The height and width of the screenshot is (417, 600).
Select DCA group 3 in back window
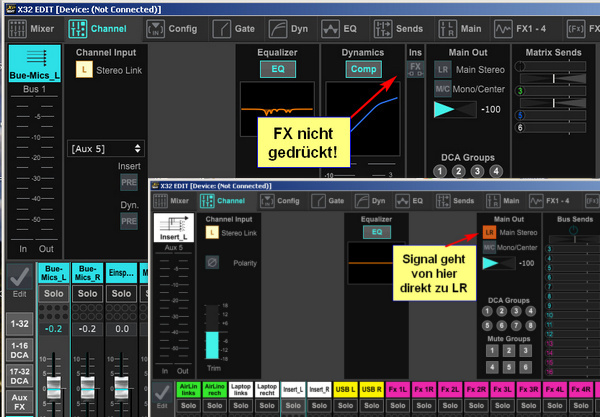(477, 171)
